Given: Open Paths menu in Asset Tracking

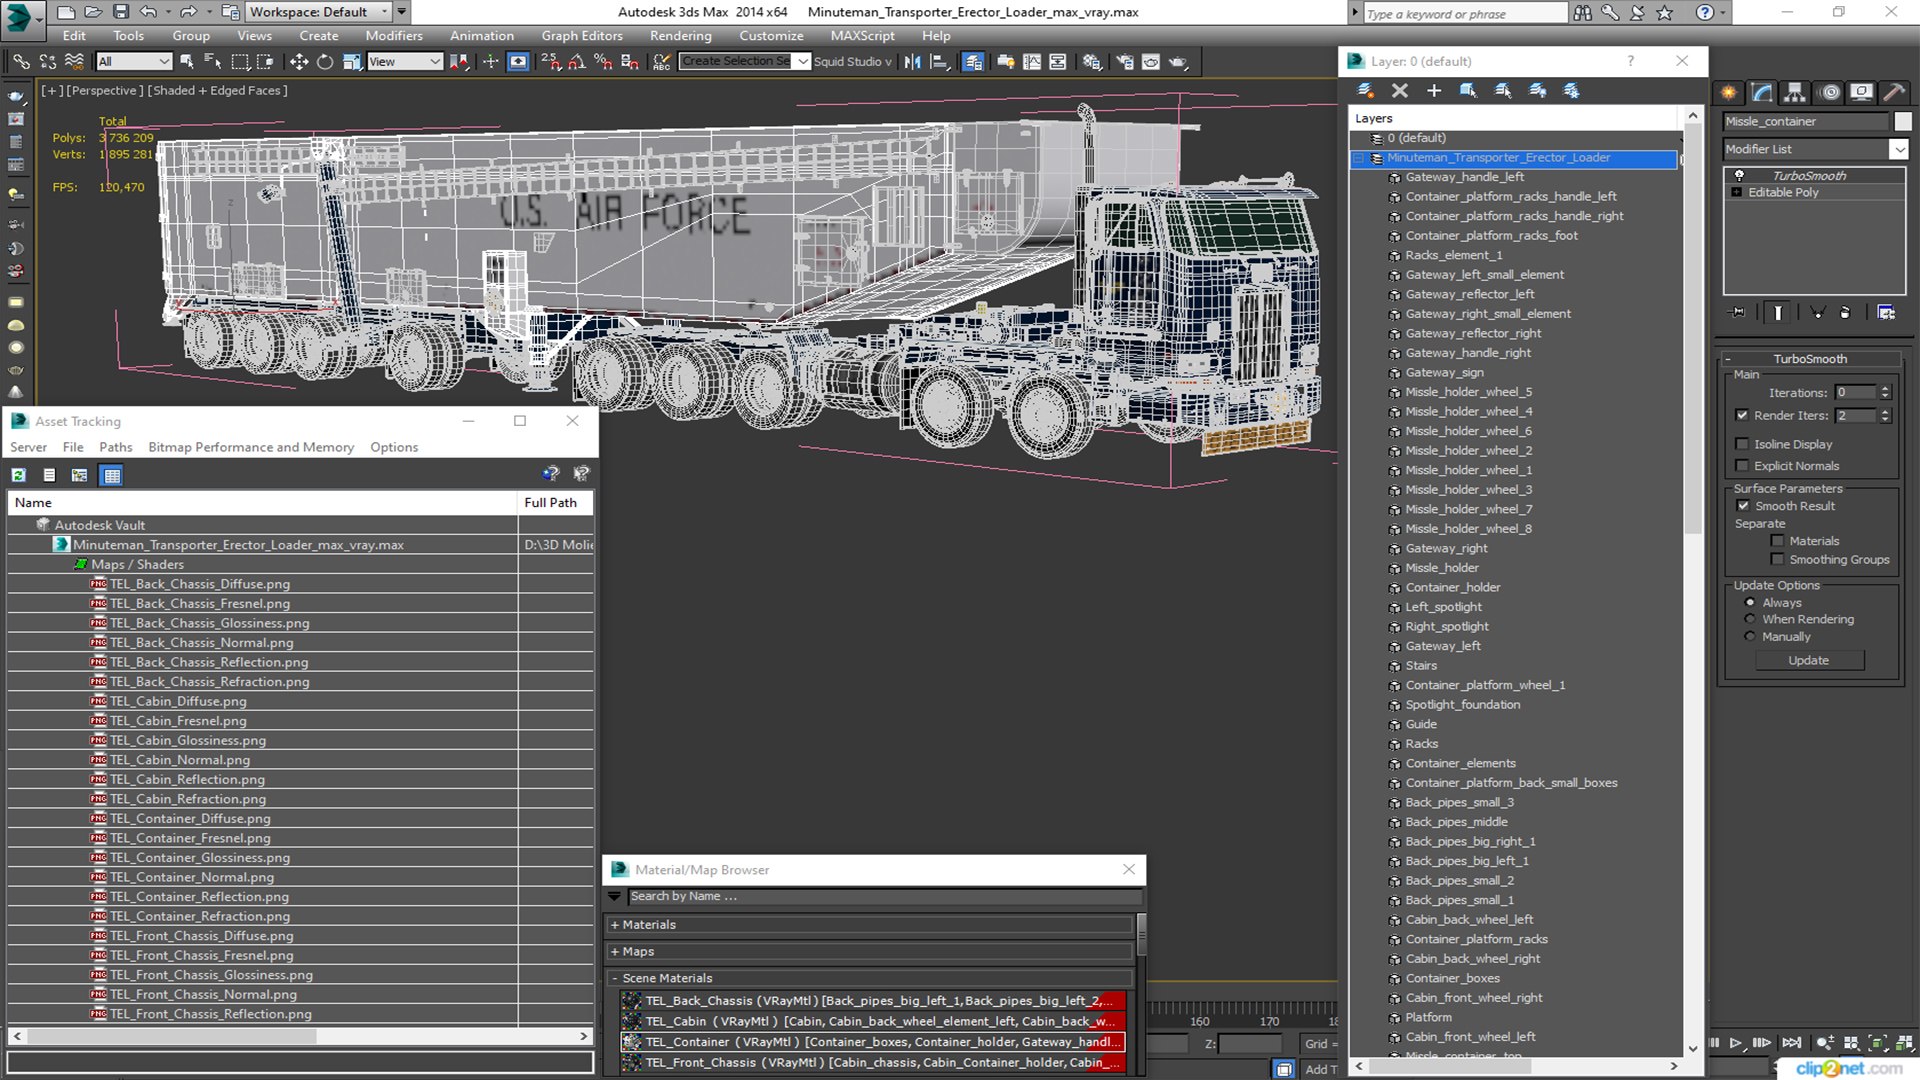Looking at the screenshot, I should click(x=115, y=447).
